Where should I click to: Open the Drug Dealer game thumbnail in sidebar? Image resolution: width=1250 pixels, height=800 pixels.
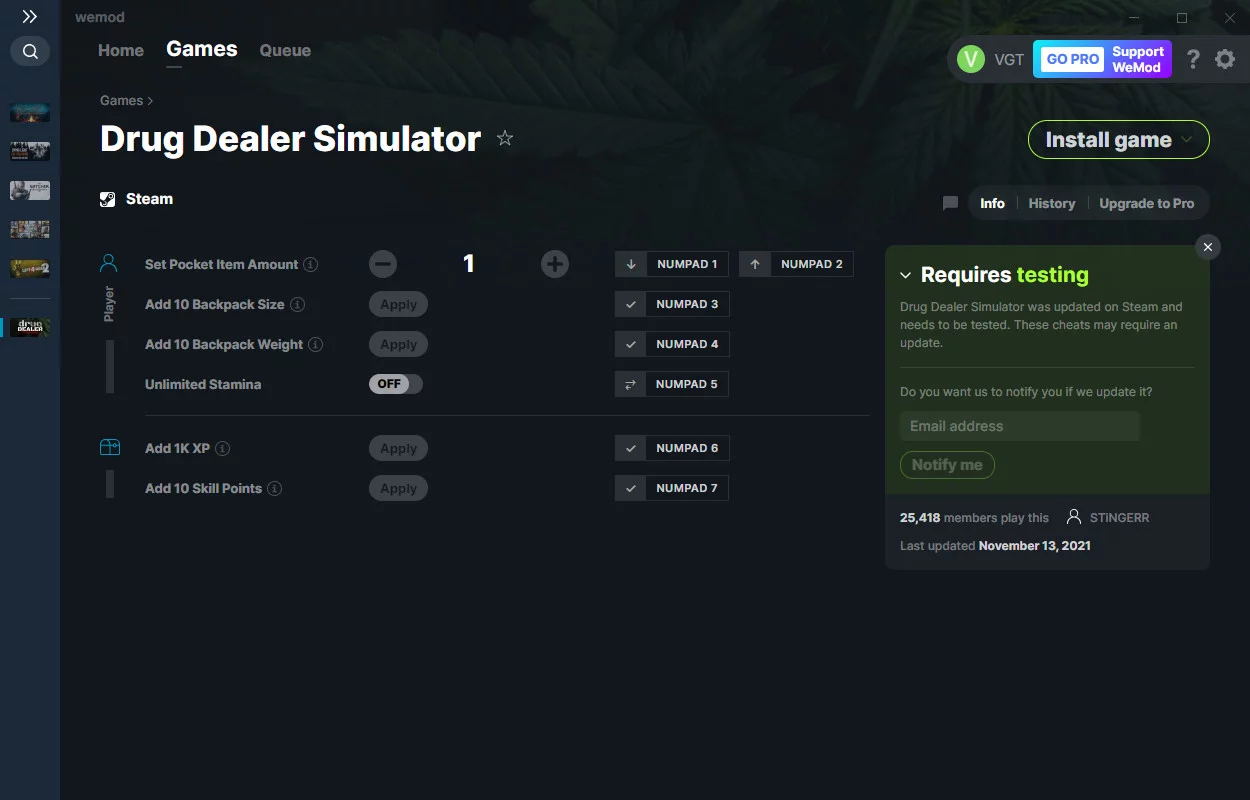coord(30,327)
